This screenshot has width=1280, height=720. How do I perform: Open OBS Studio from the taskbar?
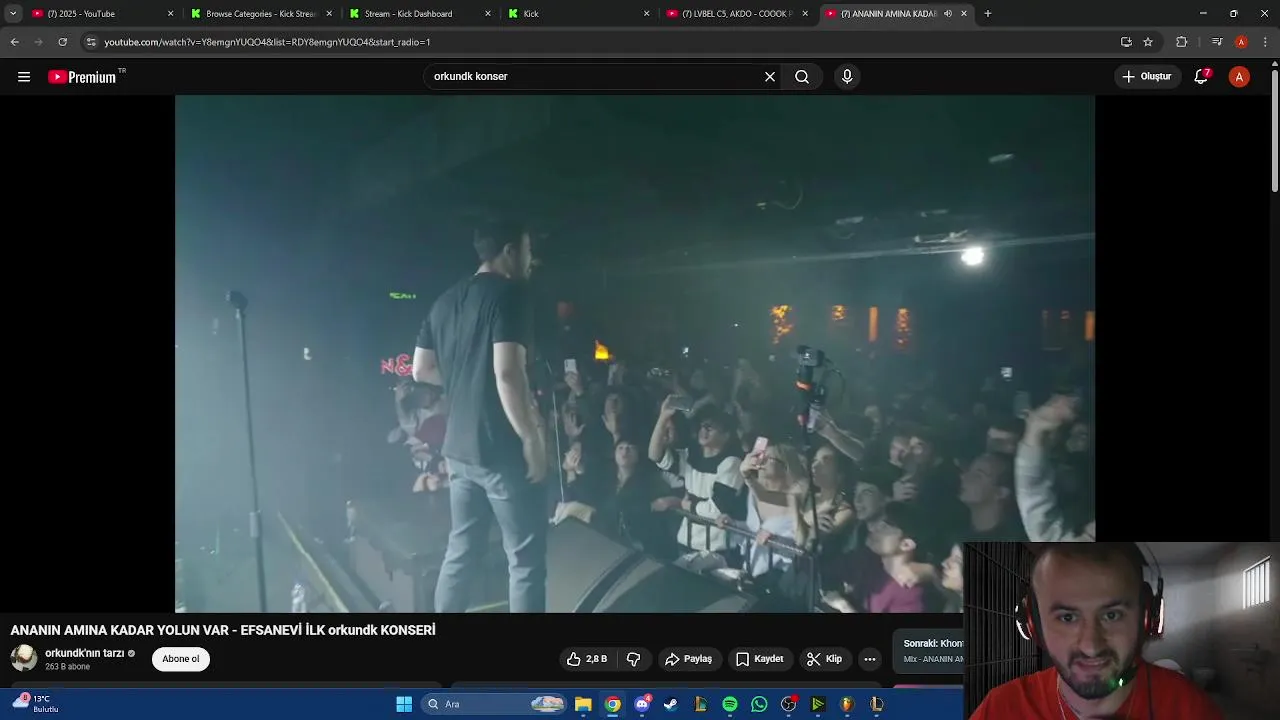[x=788, y=704]
